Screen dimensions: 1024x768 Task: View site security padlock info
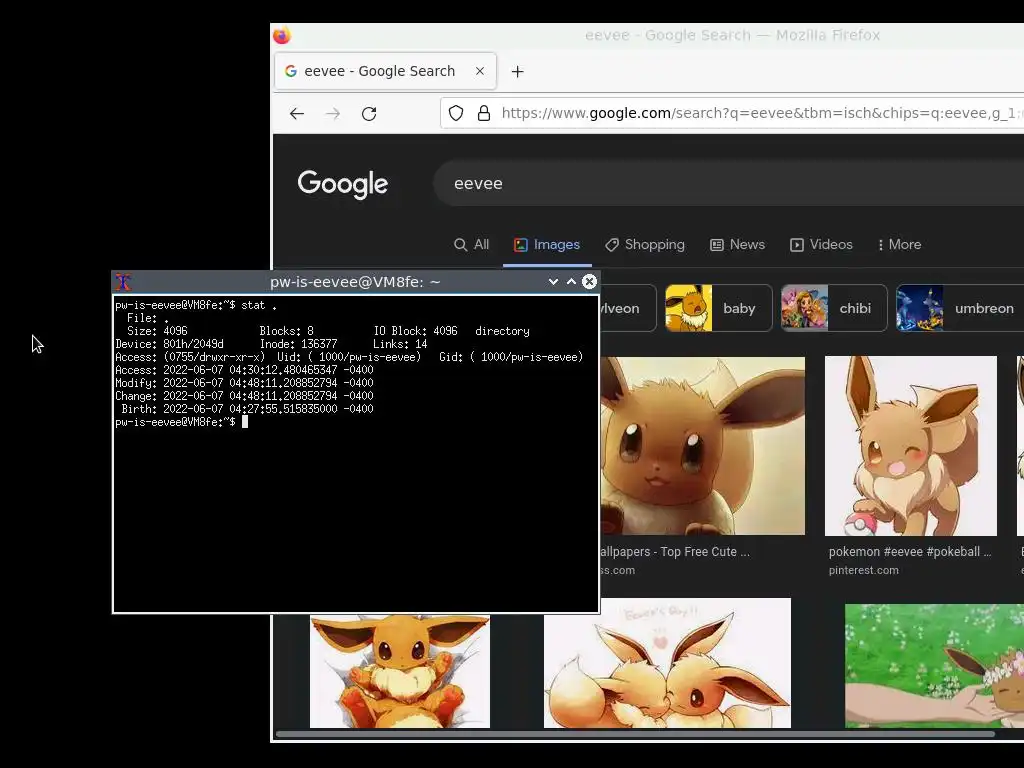tap(484, 114)
